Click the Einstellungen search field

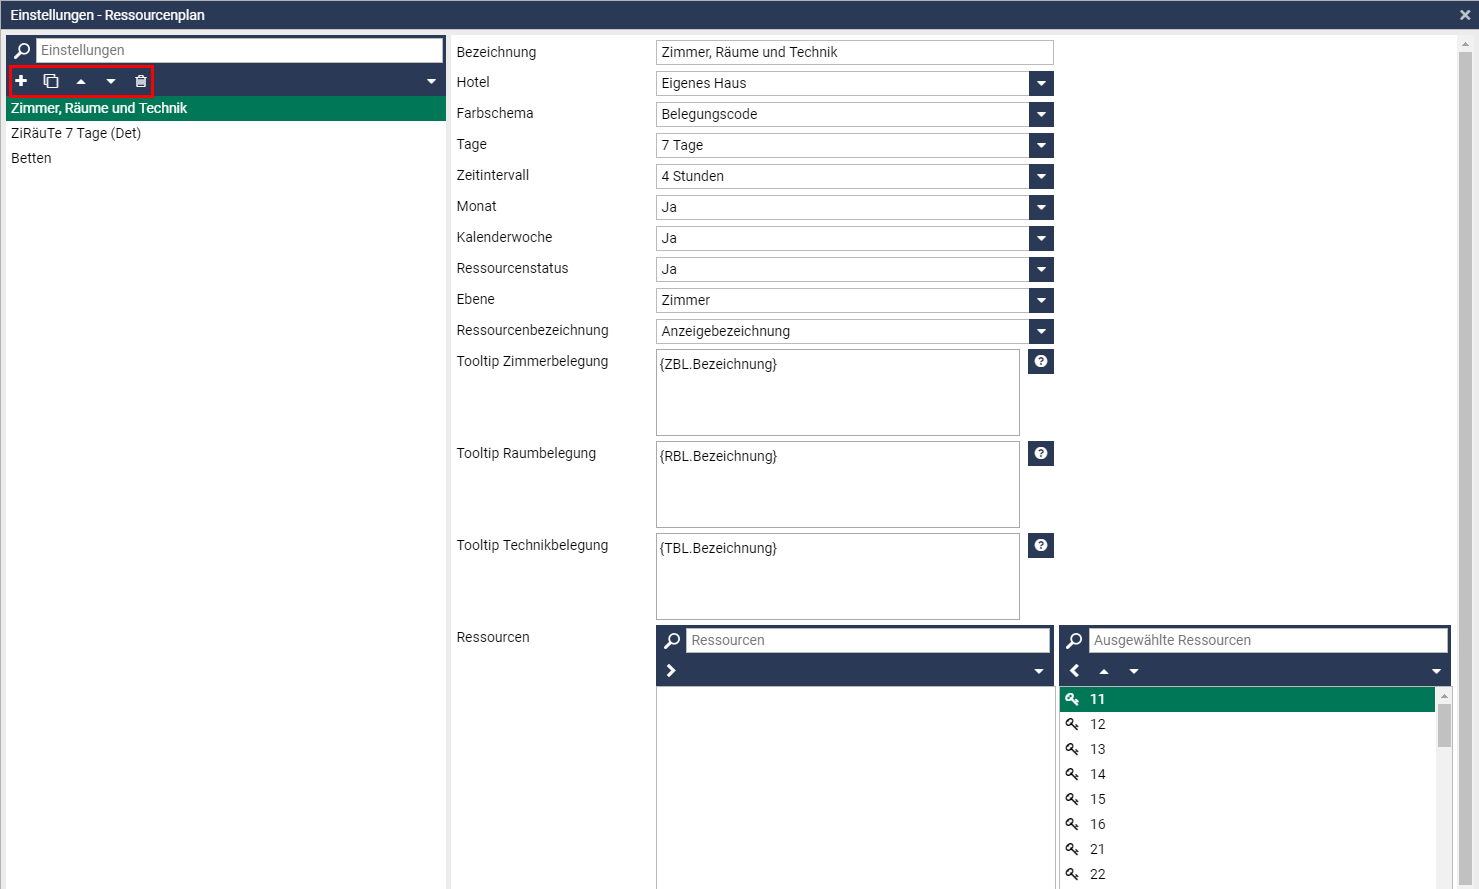pos(239,50)
